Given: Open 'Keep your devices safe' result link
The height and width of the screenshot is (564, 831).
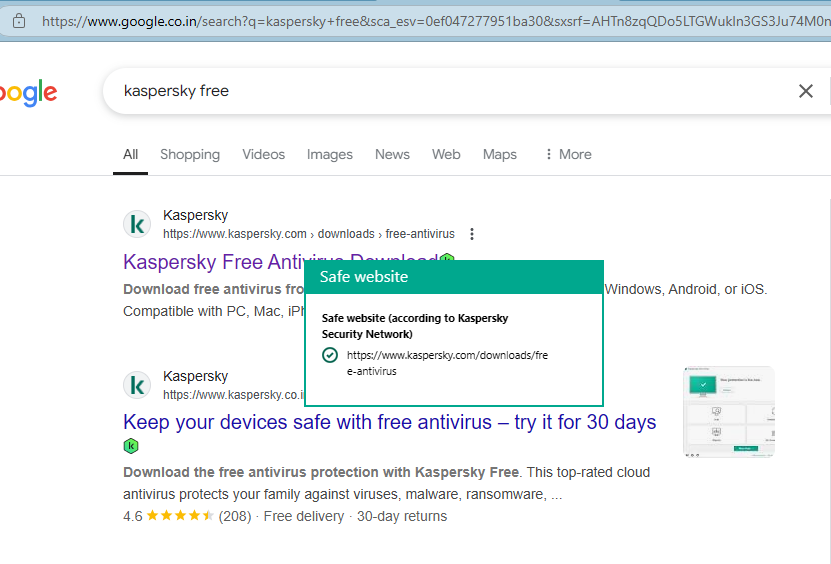Looking at the screenshot, I should (390, 422).
